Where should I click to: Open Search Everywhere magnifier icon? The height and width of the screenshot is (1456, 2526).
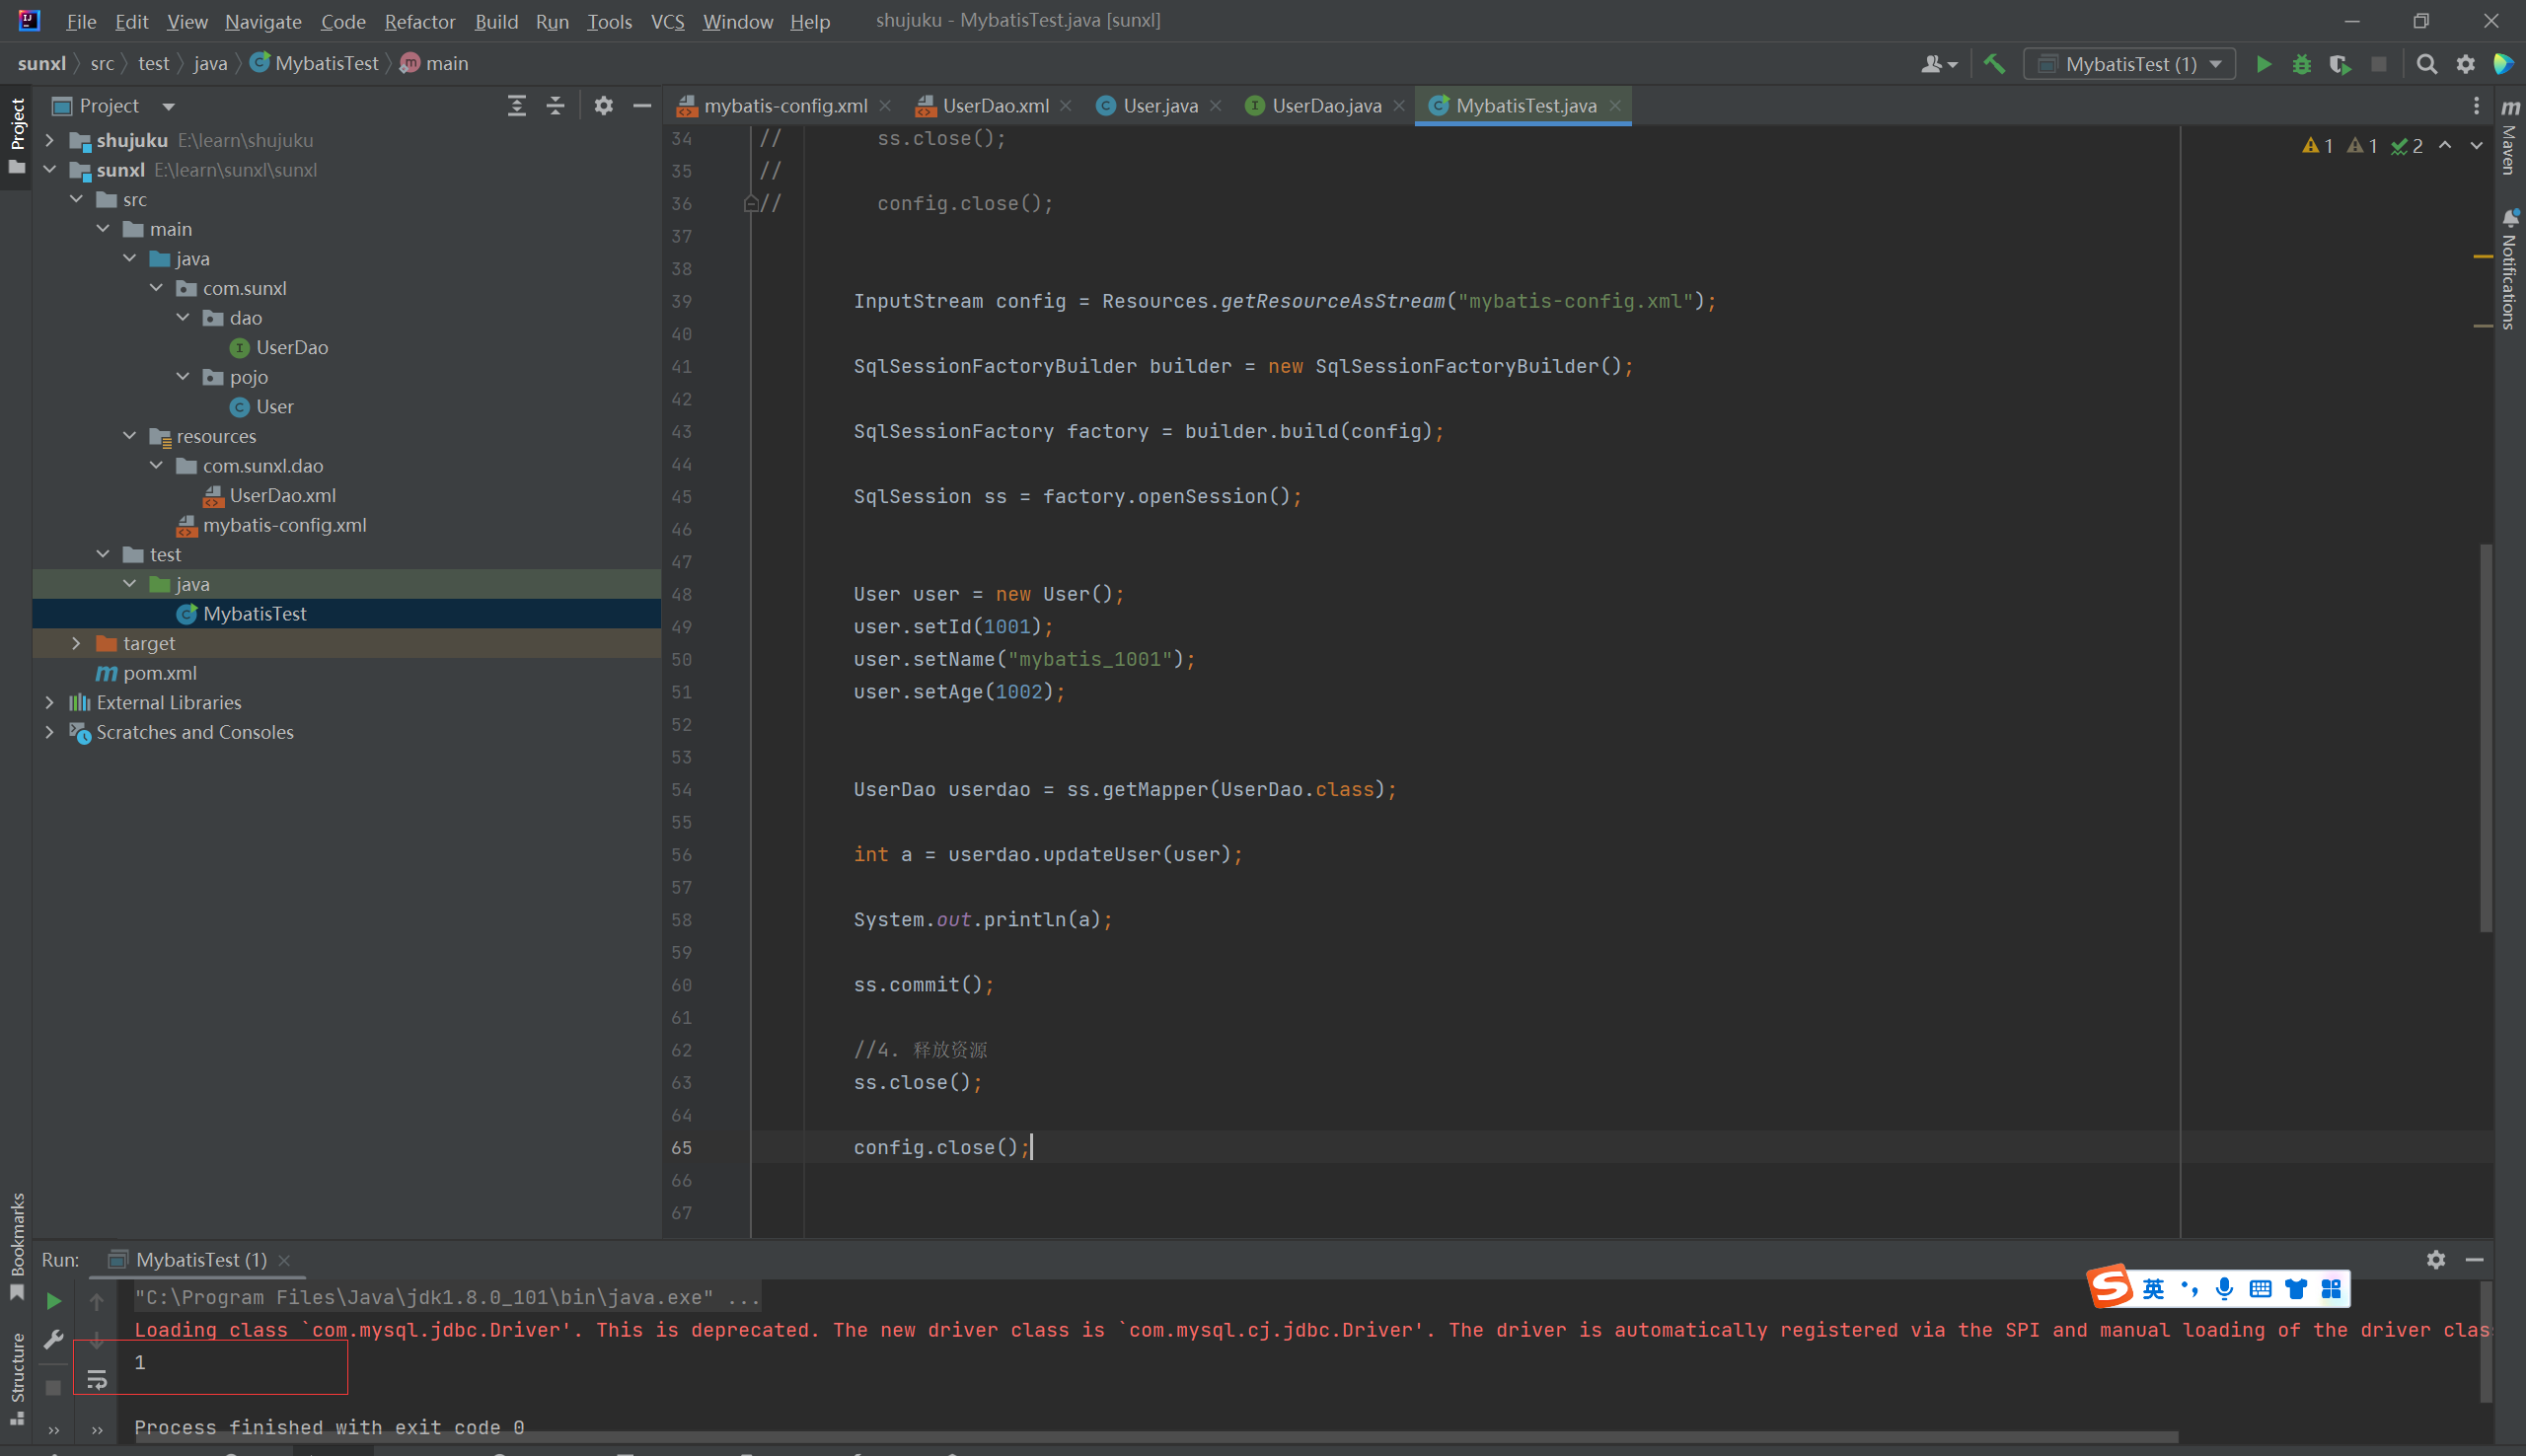pyautogui.click(x=2426, y=64)
